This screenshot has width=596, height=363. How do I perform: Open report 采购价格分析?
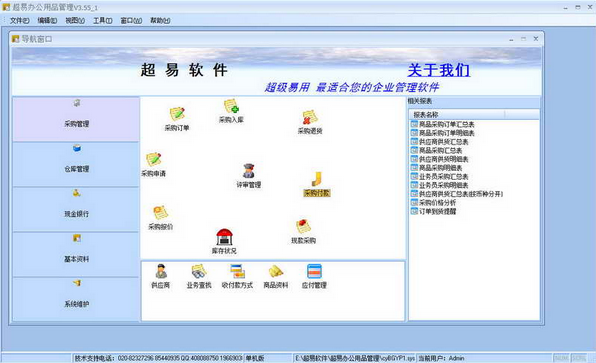click(x=433, y=203)
